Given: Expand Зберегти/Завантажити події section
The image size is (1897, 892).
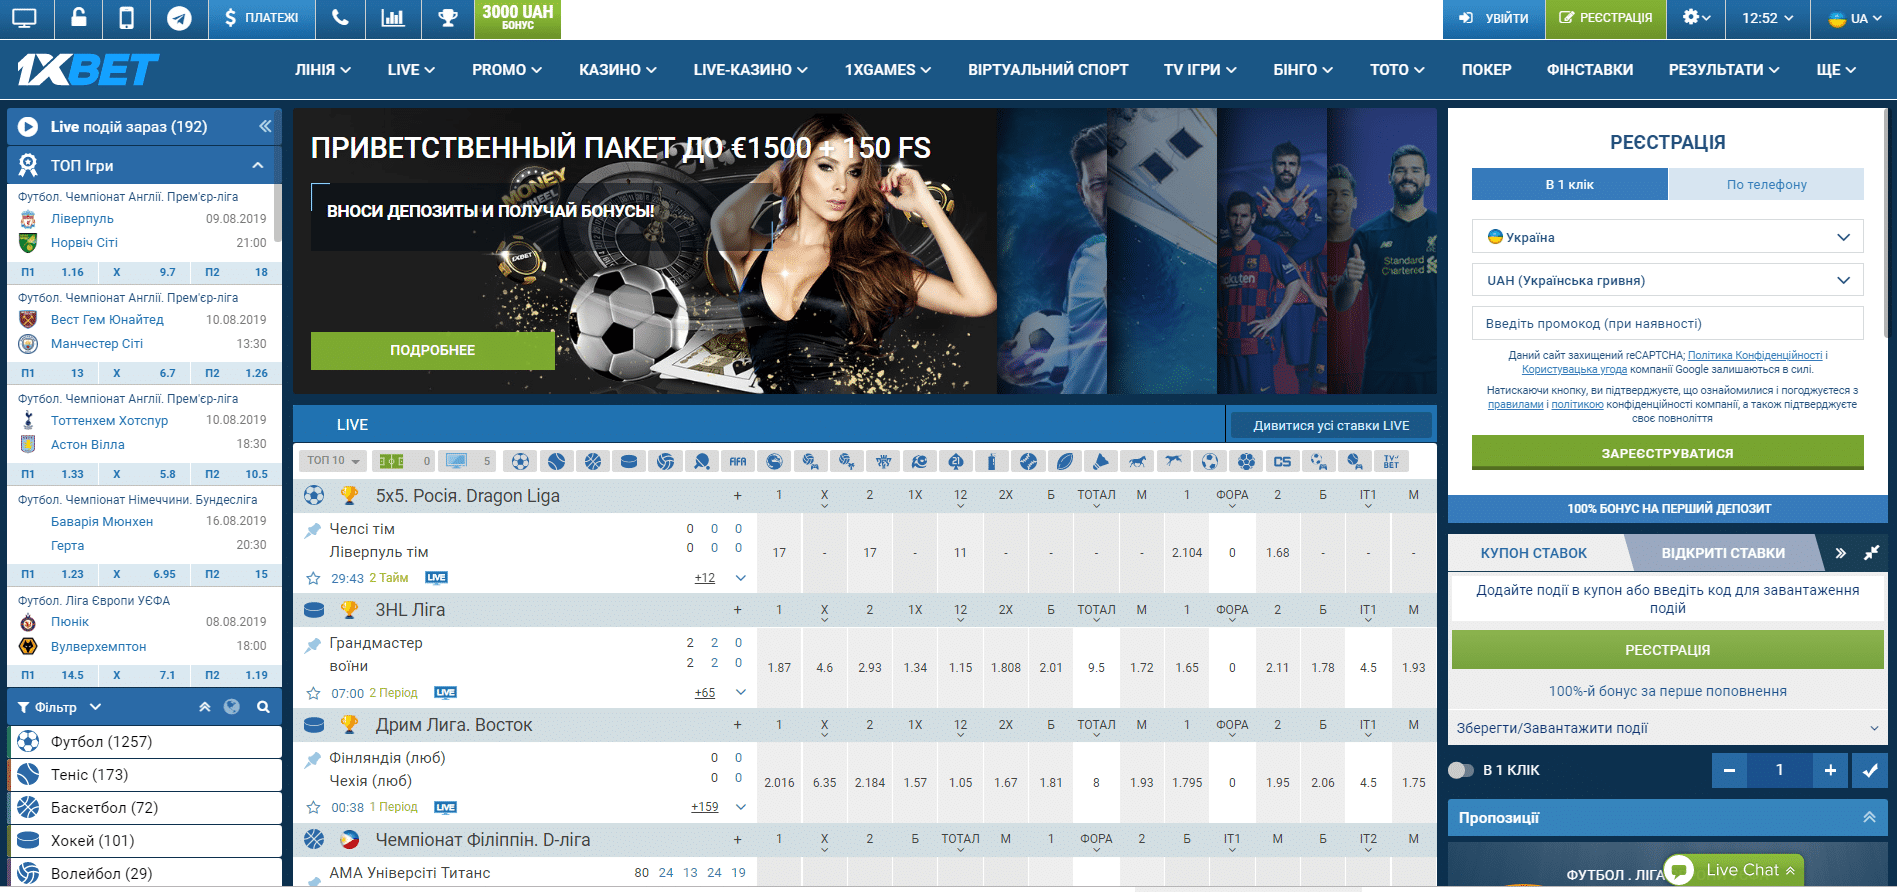Looking at the screenshot, I should (1667, 728).
